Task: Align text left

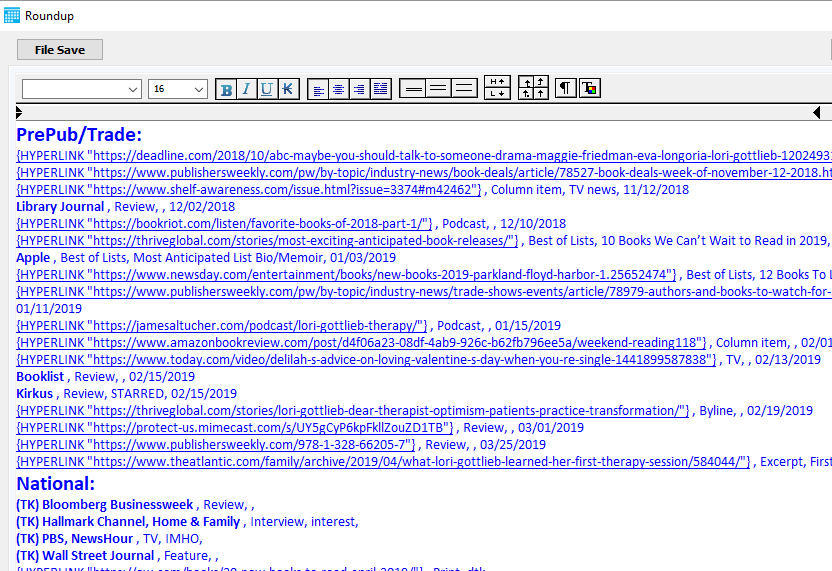Action: tap(318, 89)
